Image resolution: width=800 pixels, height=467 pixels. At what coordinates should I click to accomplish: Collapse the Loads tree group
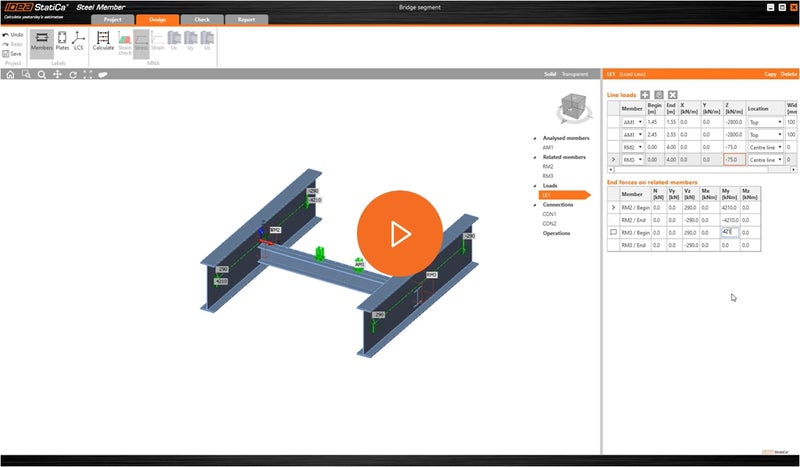pos(535,186)
